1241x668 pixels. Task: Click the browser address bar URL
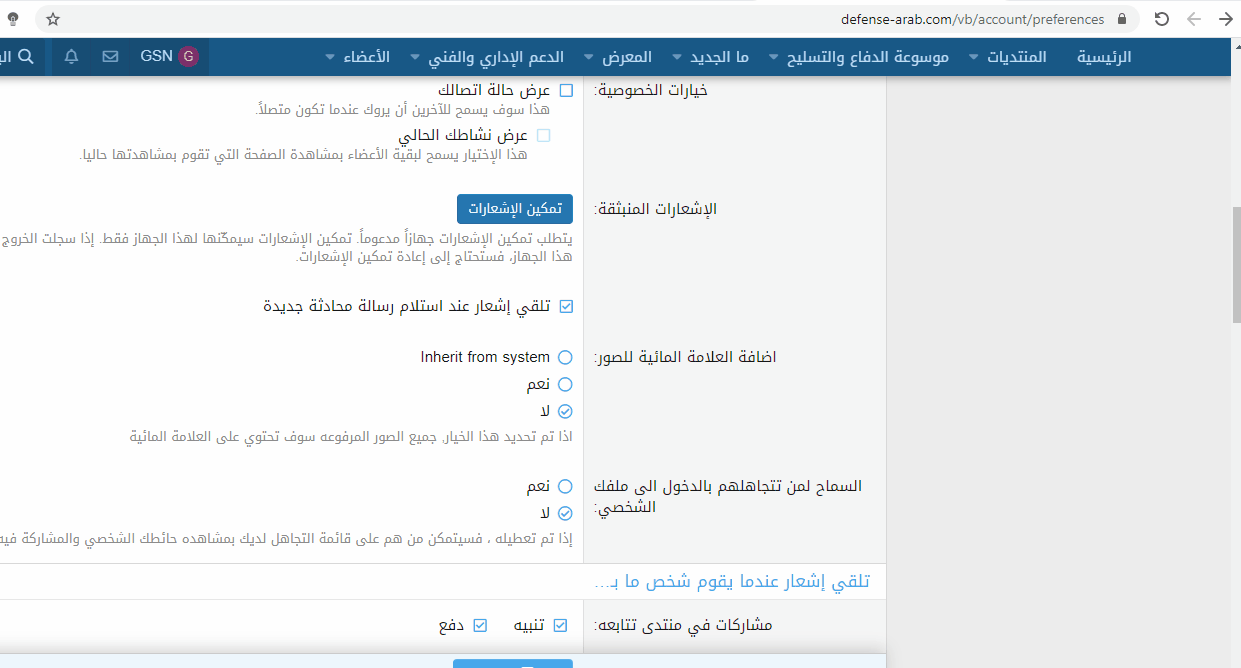click(972, 19)
